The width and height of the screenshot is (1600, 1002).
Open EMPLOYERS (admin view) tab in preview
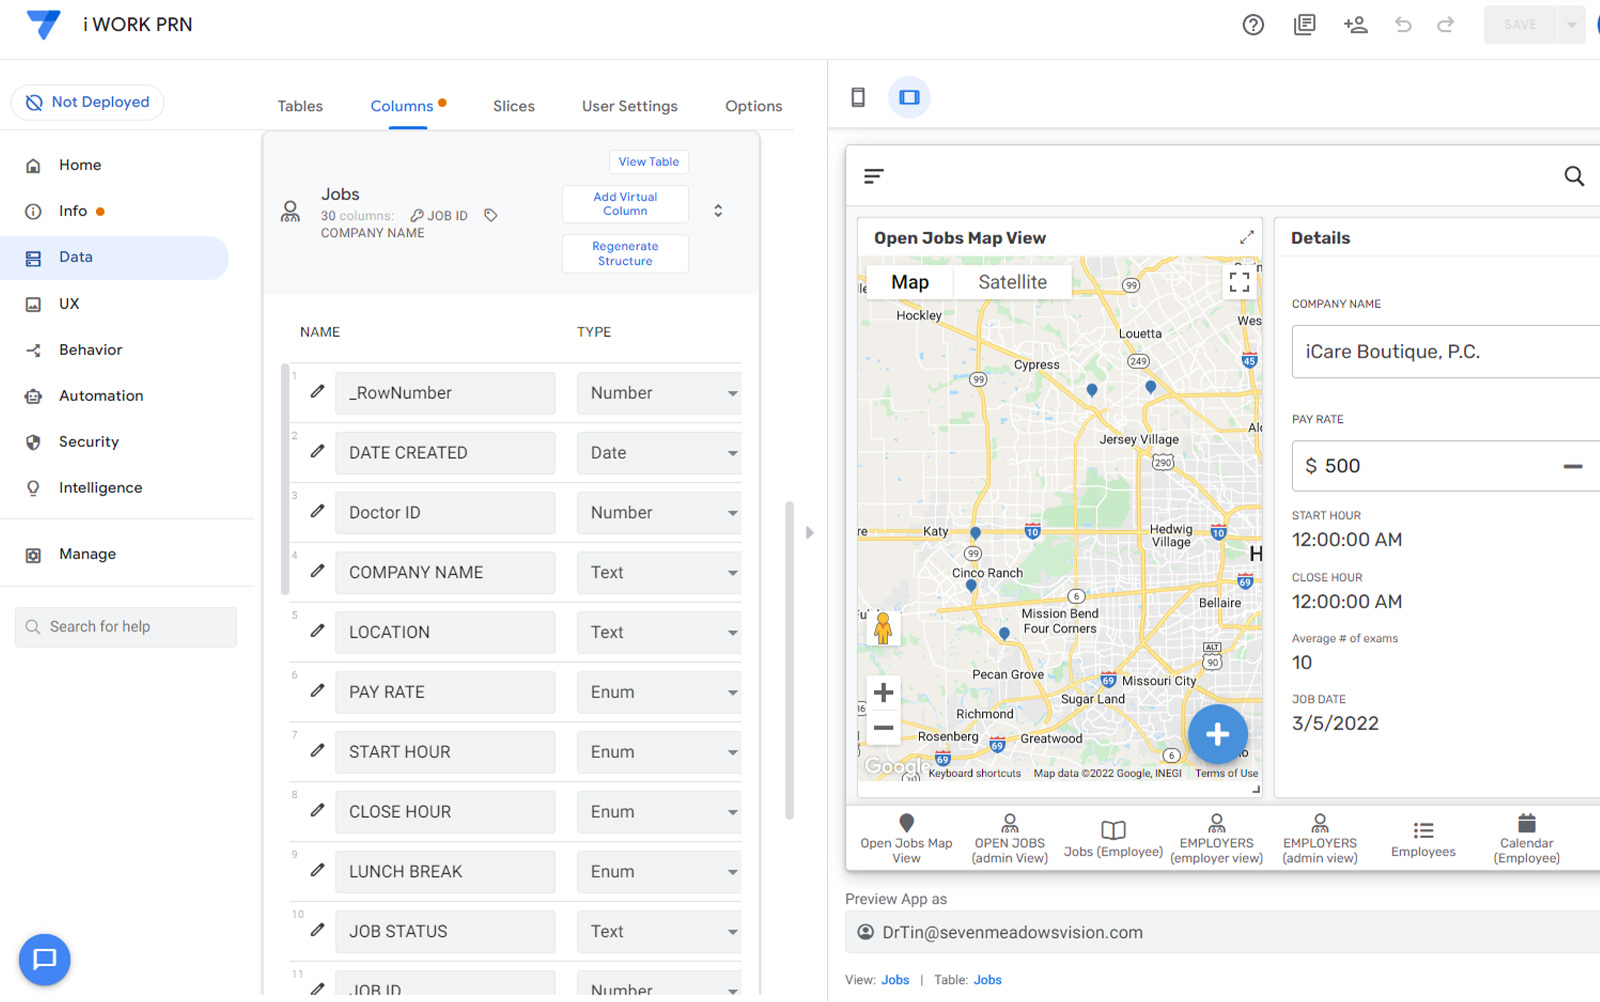1320,838
